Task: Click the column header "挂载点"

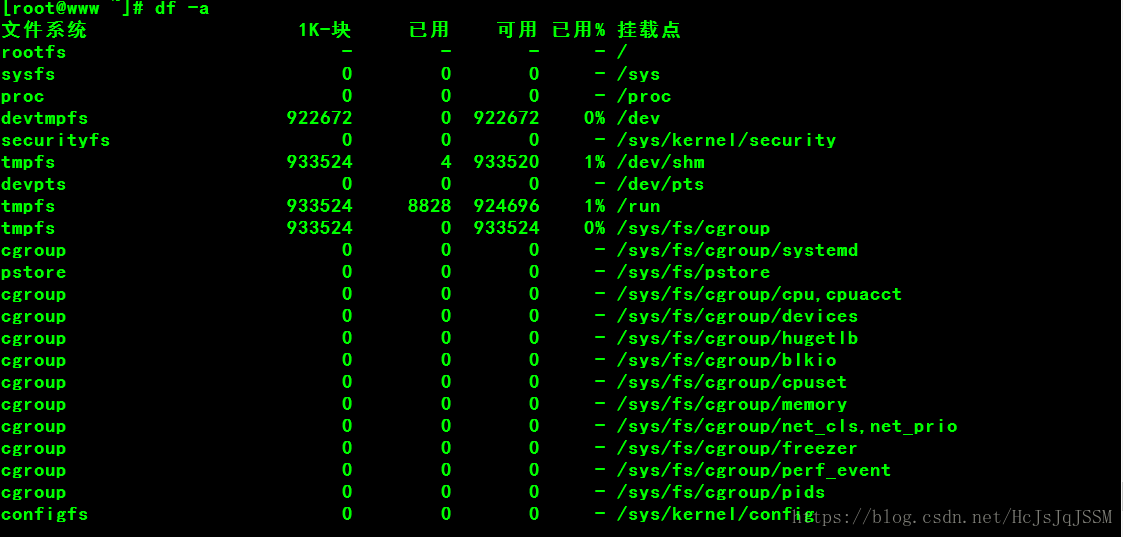Action: tap(649, 30)
